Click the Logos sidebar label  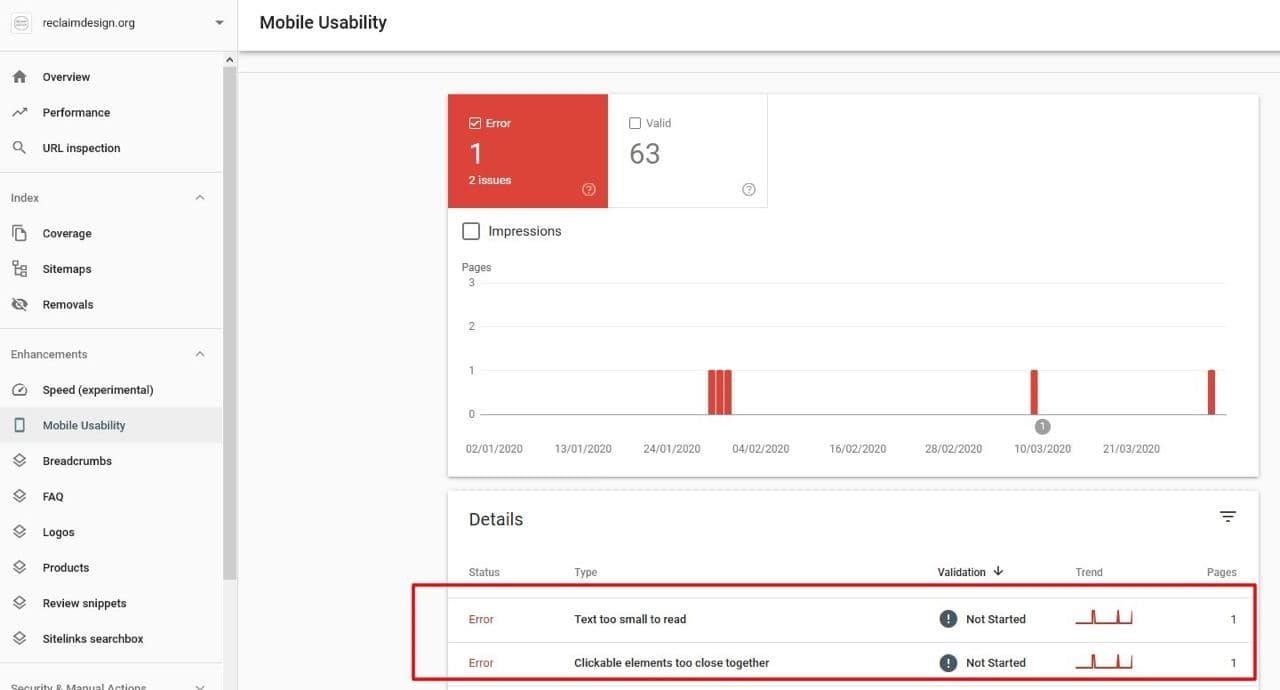tap(58, 532)
